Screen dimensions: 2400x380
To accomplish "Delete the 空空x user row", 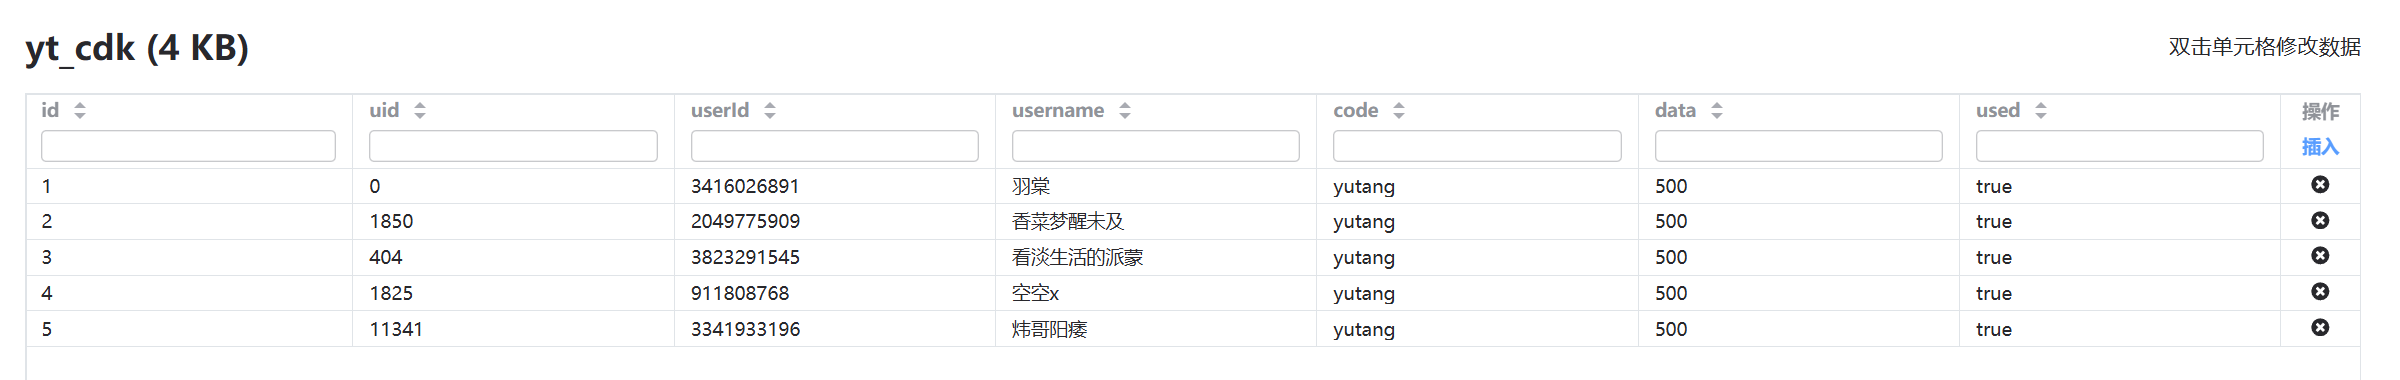I will 2320,292.
